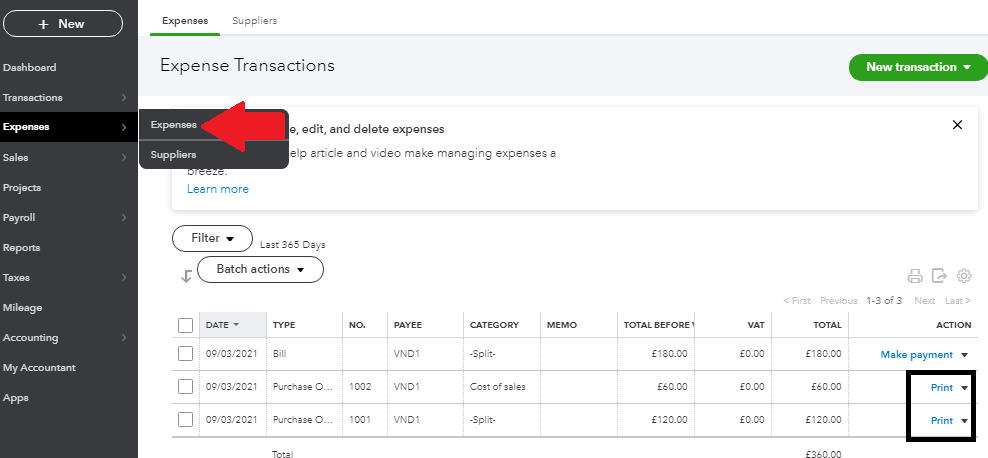Click the export icon above the table

(939, 276)
